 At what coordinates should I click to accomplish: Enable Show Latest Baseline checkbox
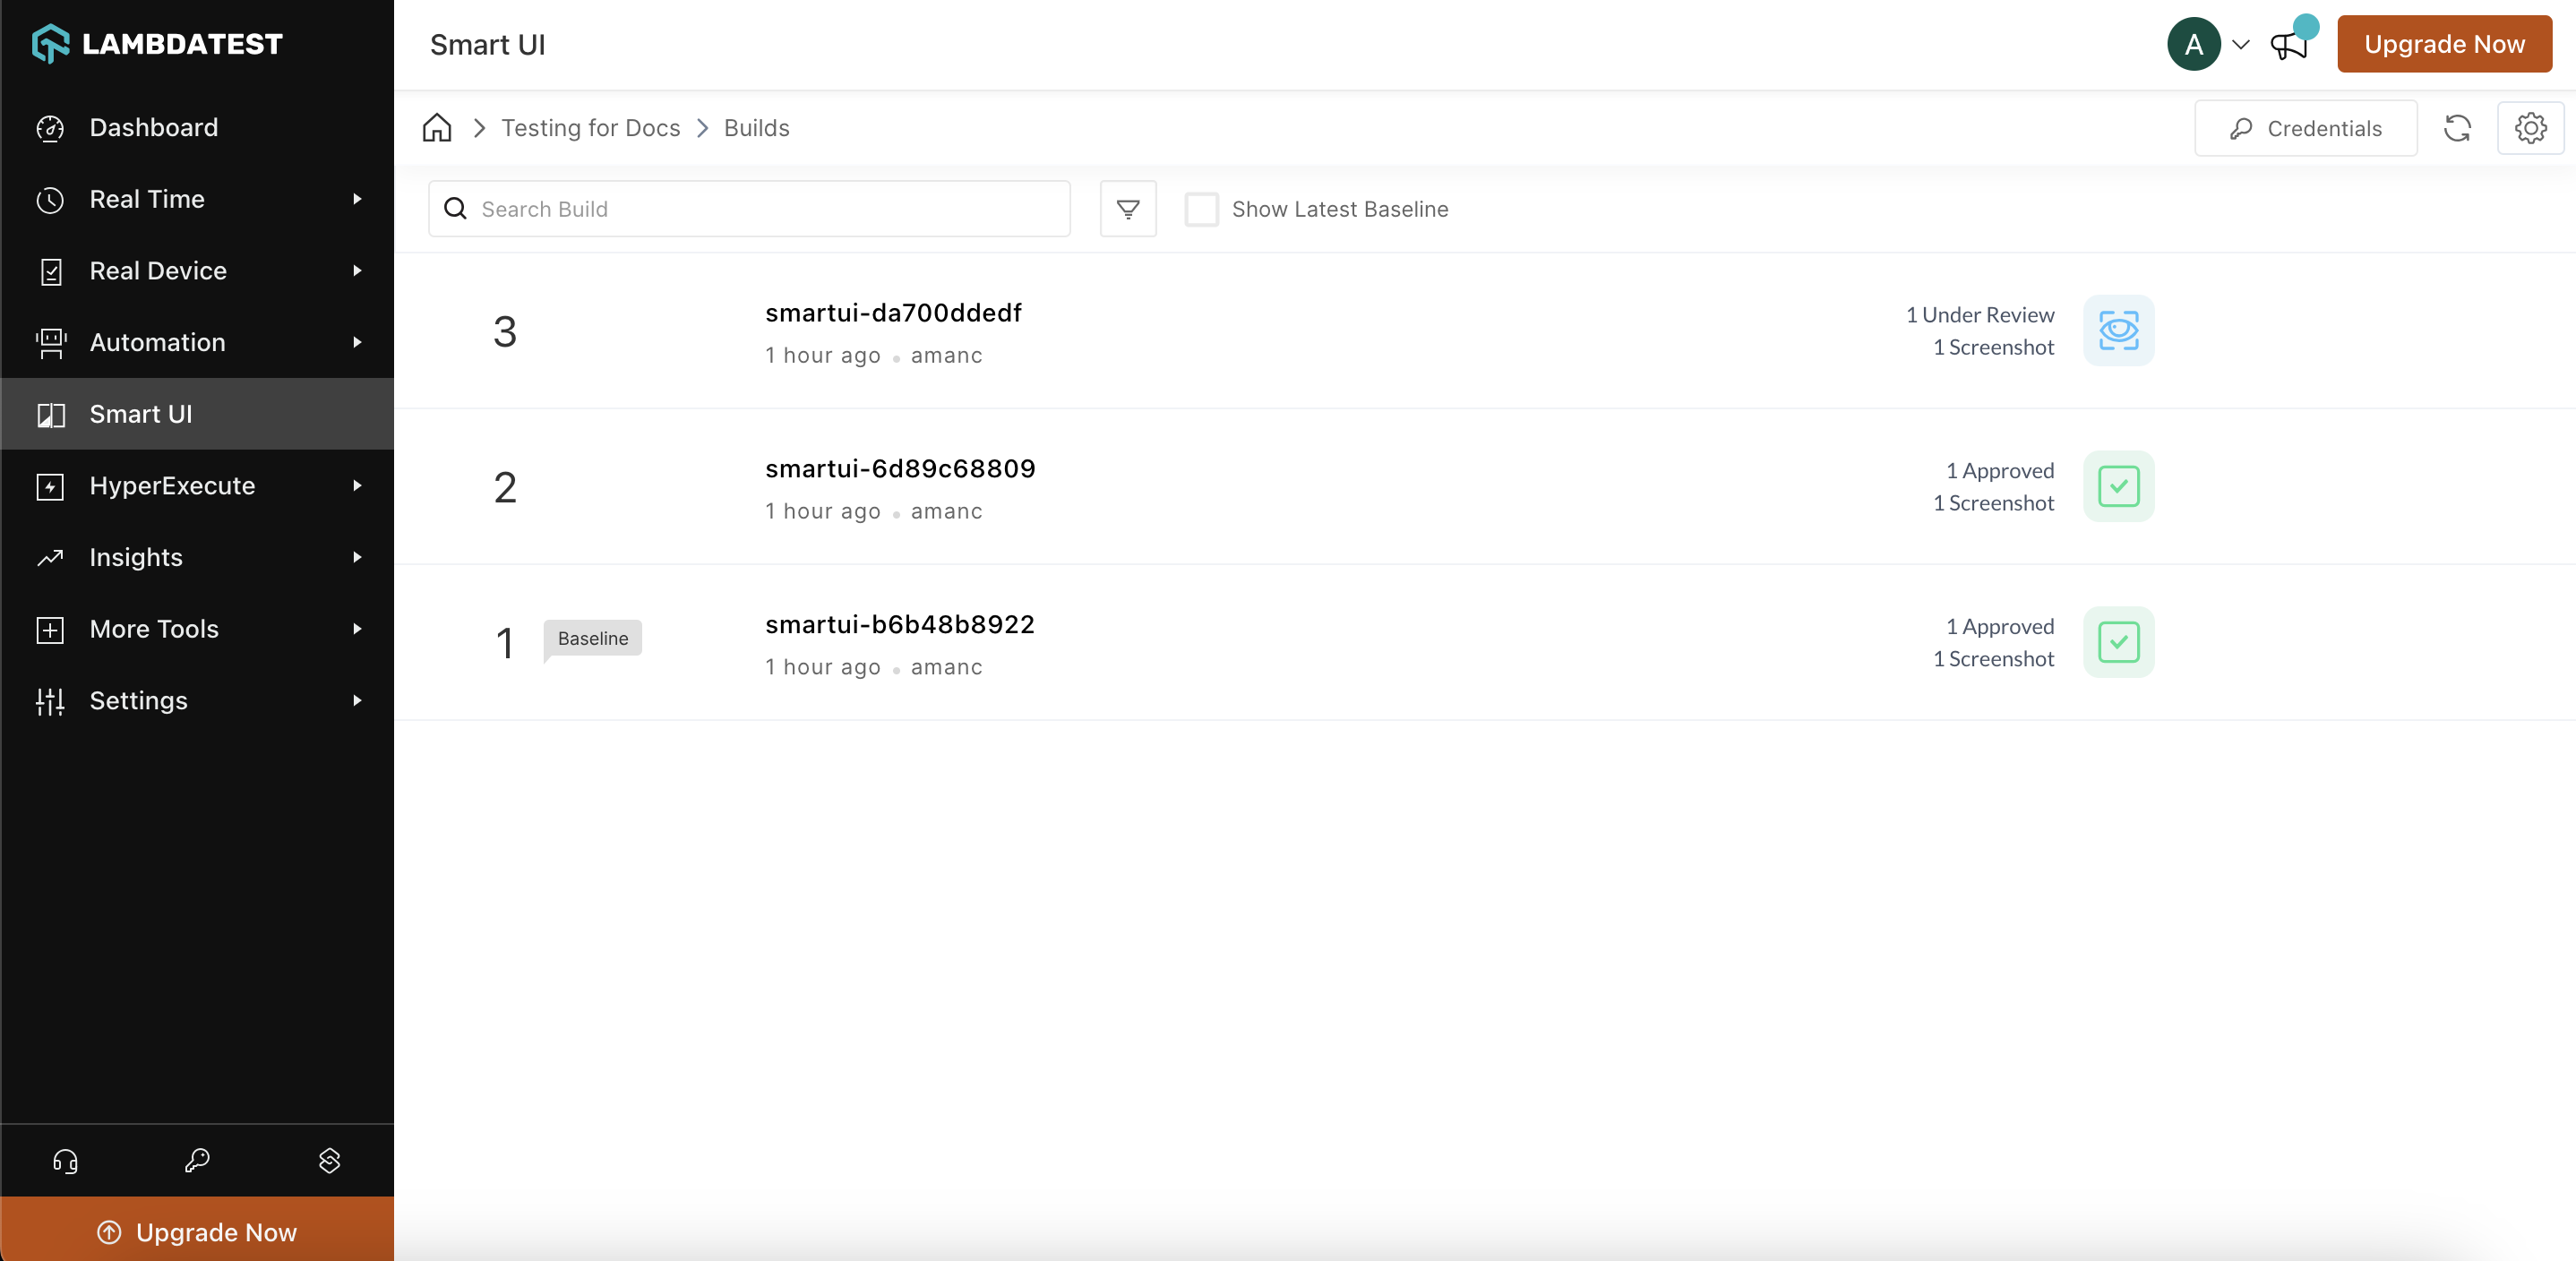point(1201,210)
